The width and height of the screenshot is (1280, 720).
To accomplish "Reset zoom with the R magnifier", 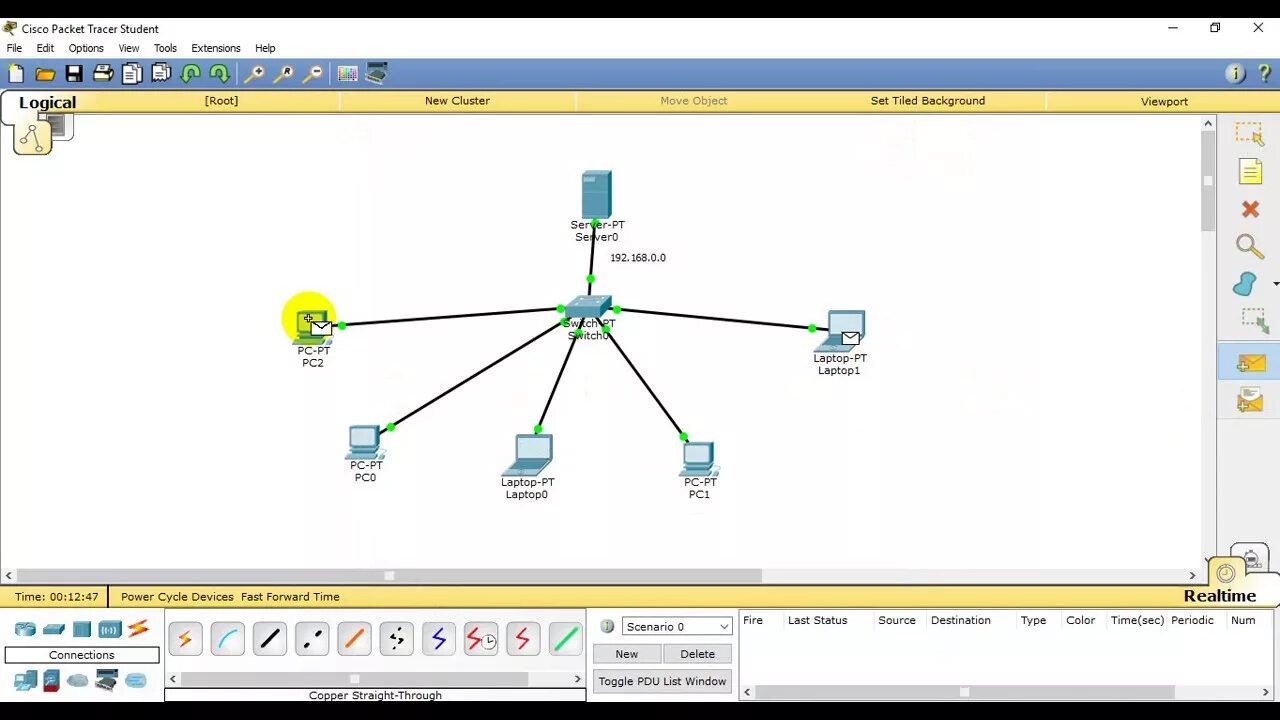I will click(284, 73).
